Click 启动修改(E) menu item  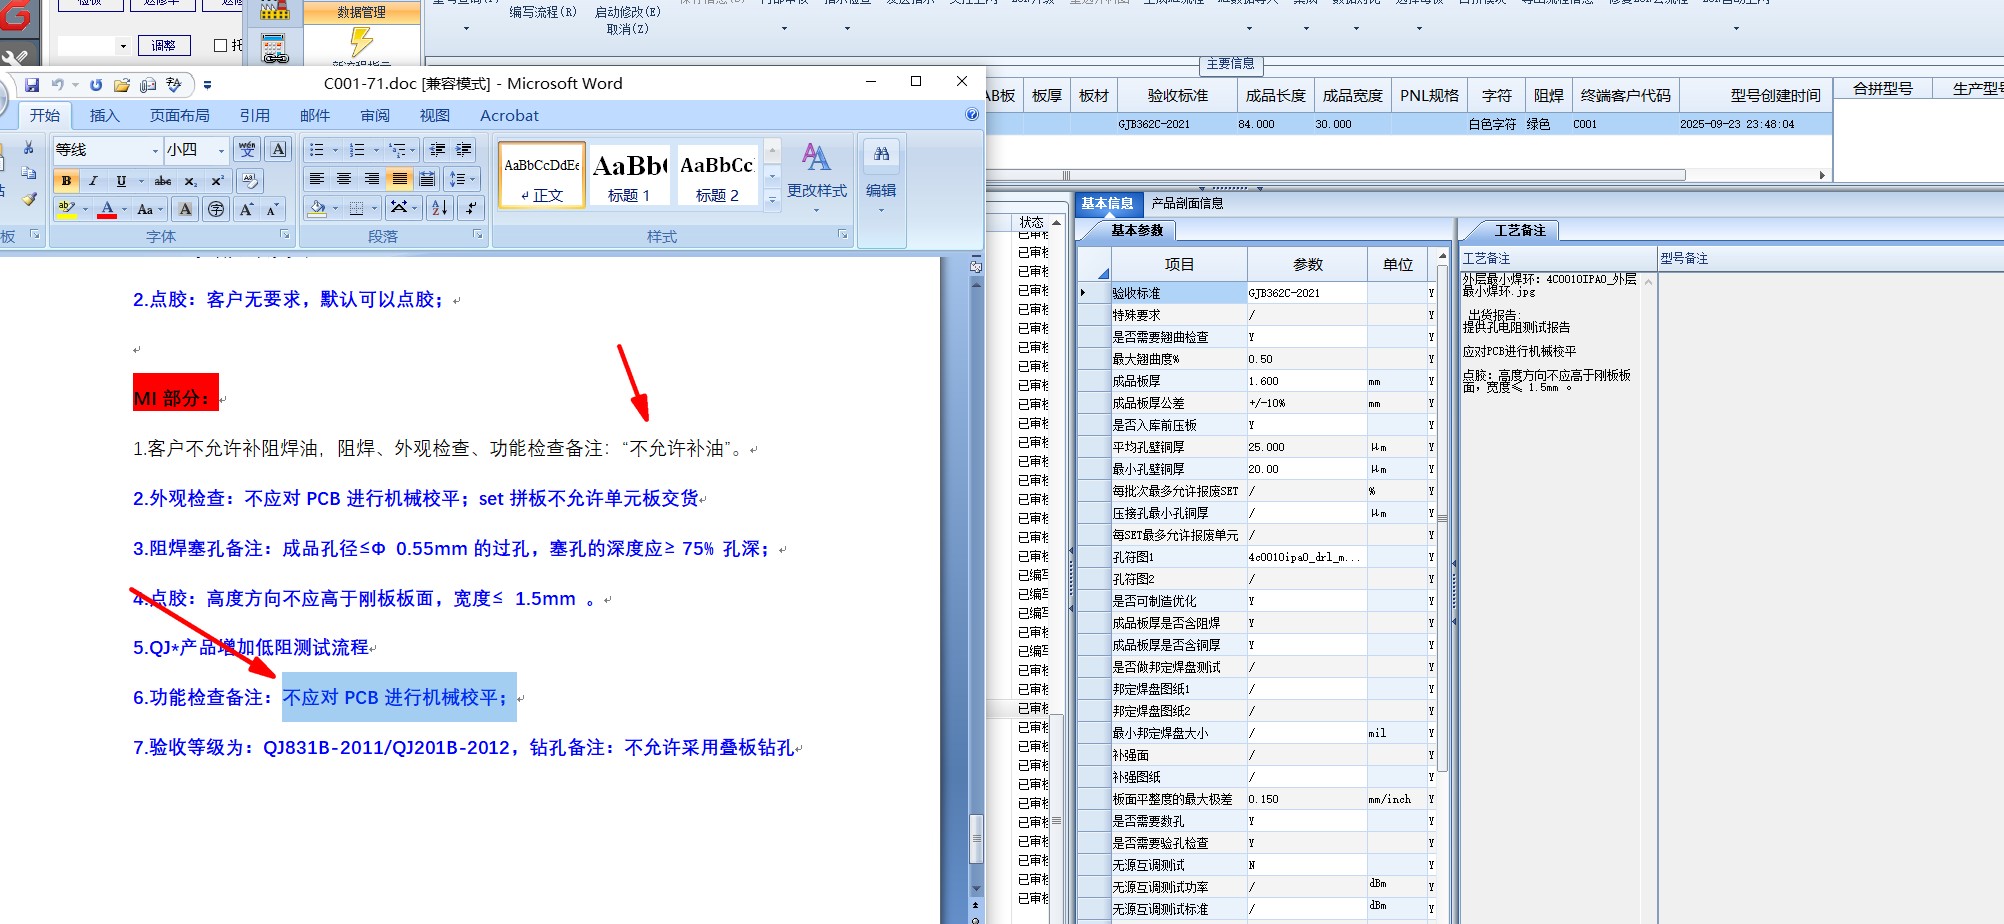click(628, 12)
